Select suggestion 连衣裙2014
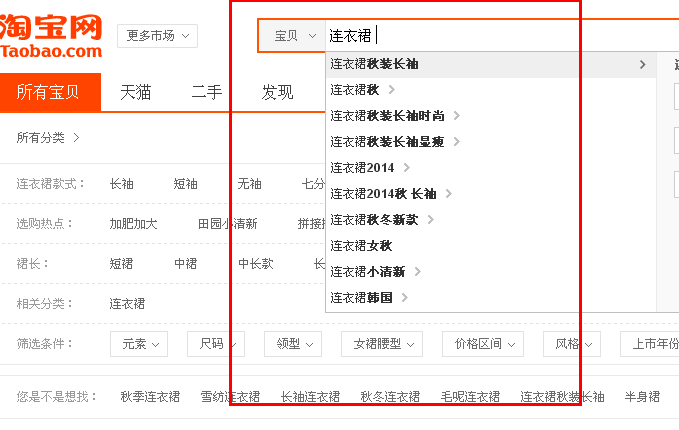 pyautogui.click(x=362, y=168)
